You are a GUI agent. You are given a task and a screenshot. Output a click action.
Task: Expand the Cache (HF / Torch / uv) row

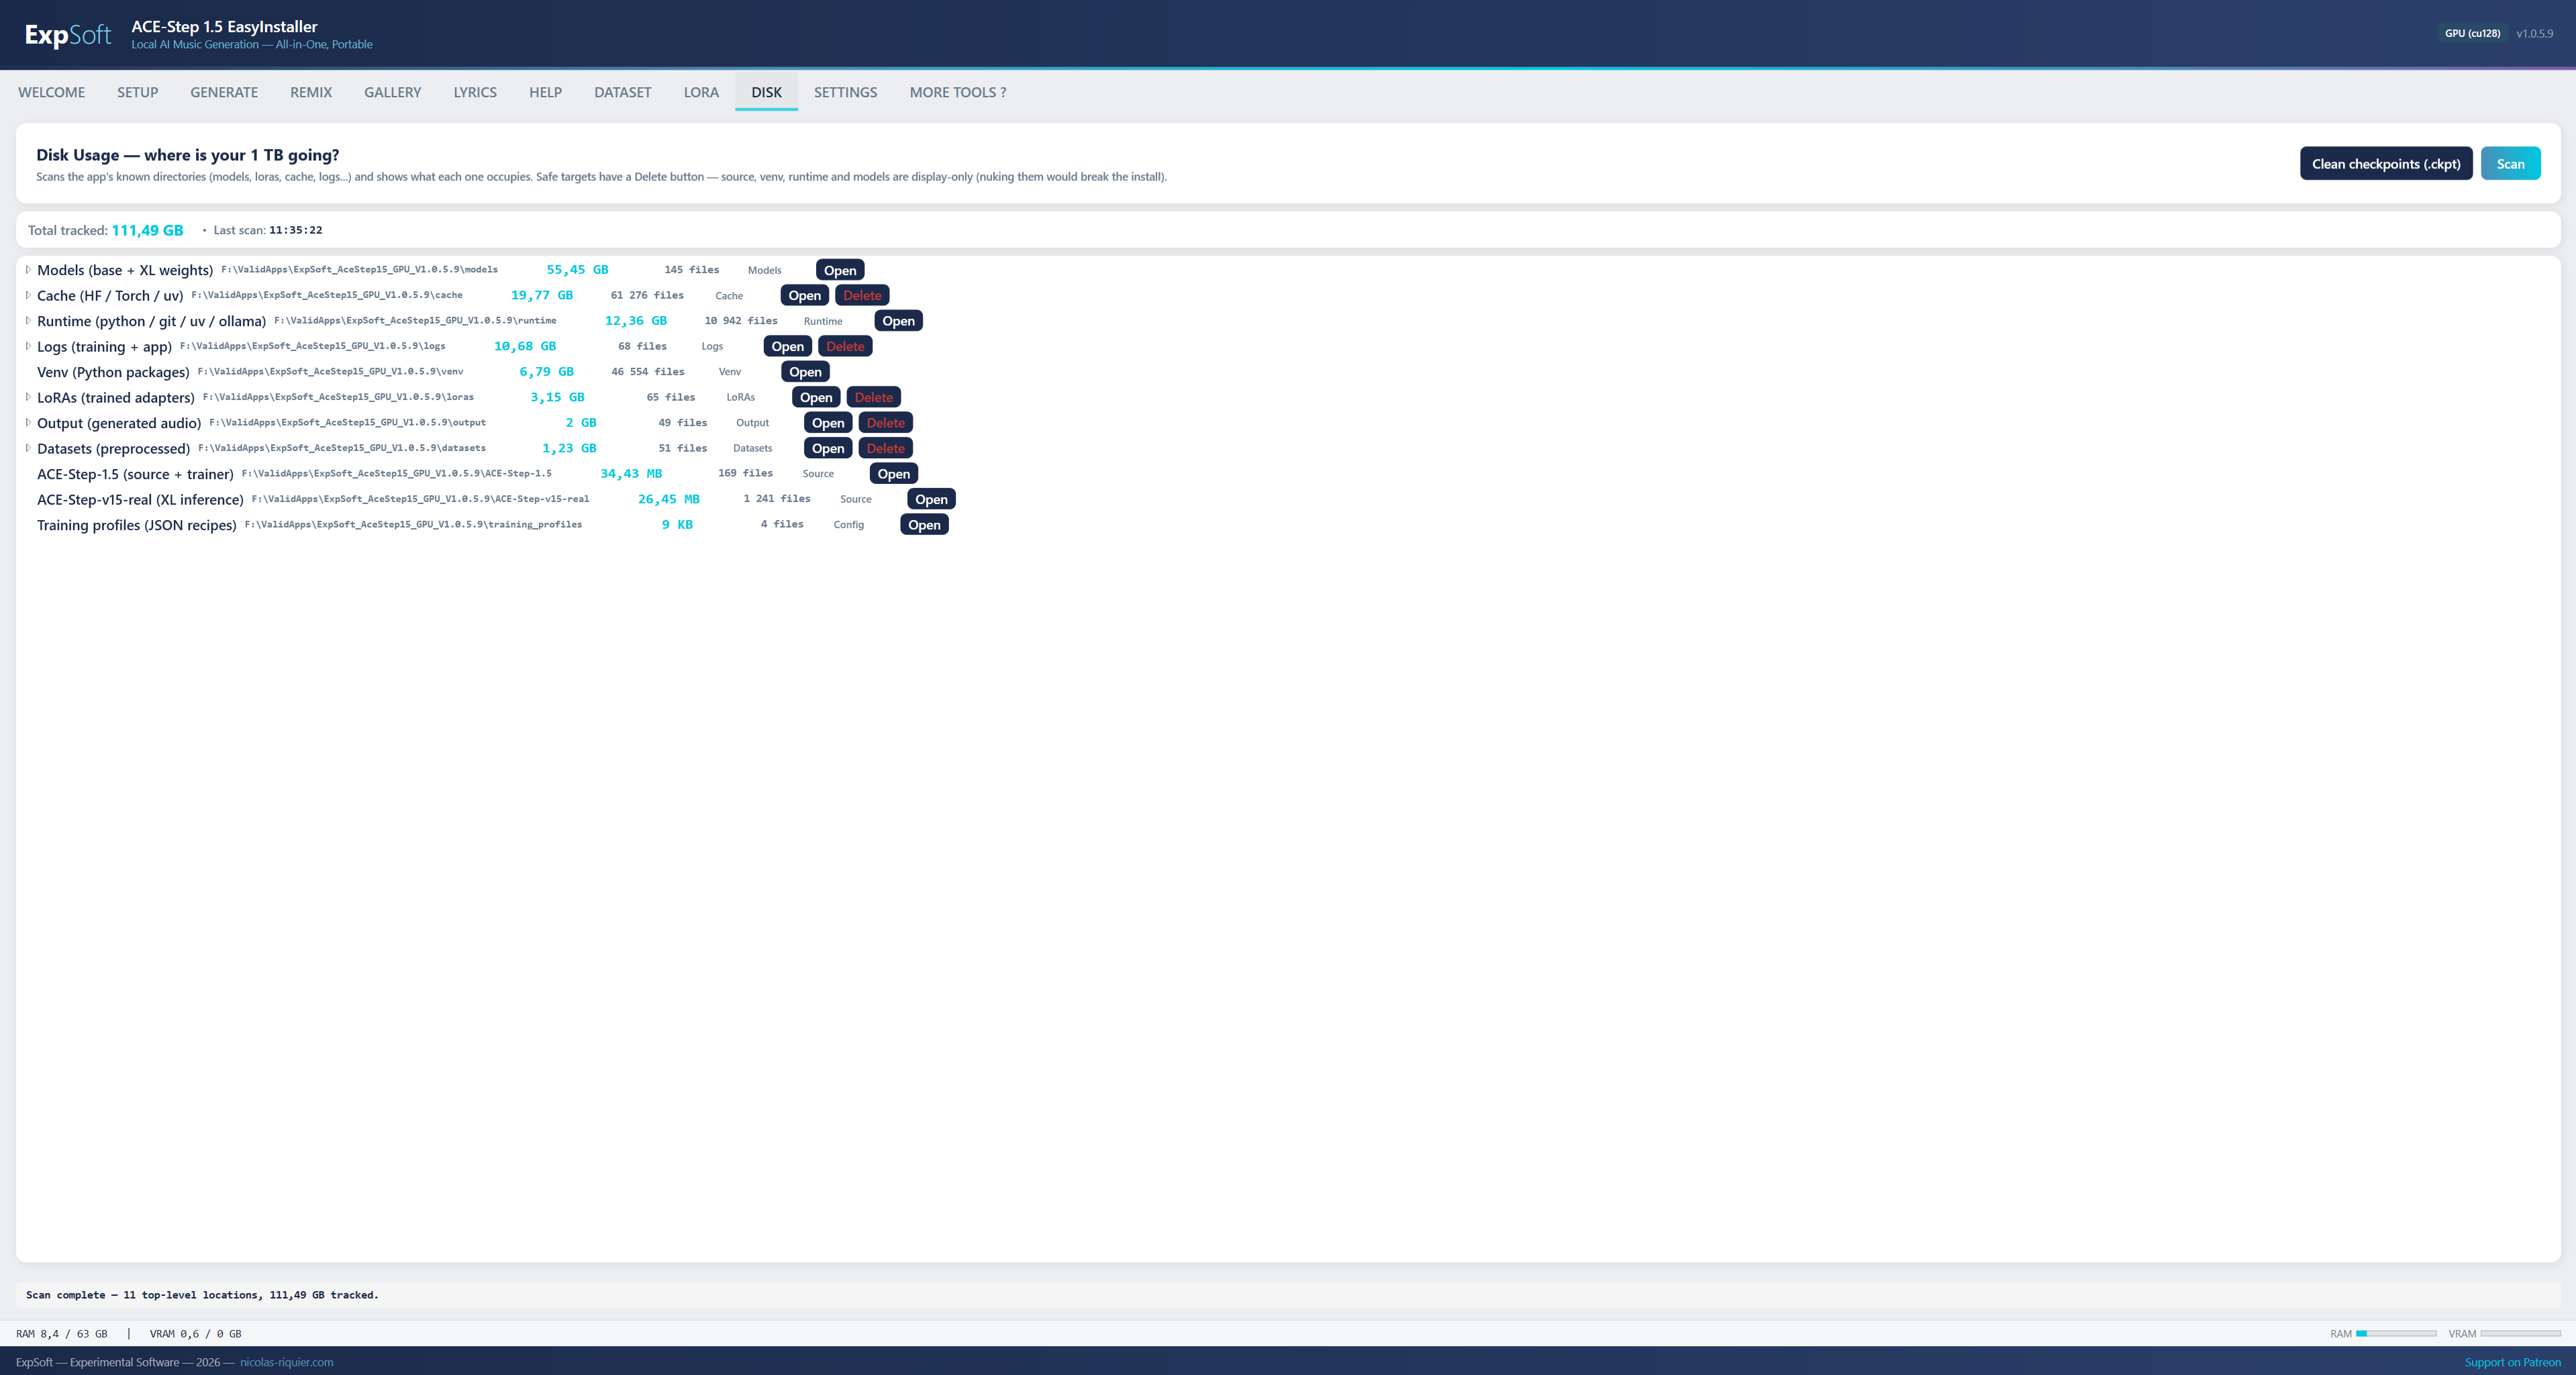tap(28, 295)
